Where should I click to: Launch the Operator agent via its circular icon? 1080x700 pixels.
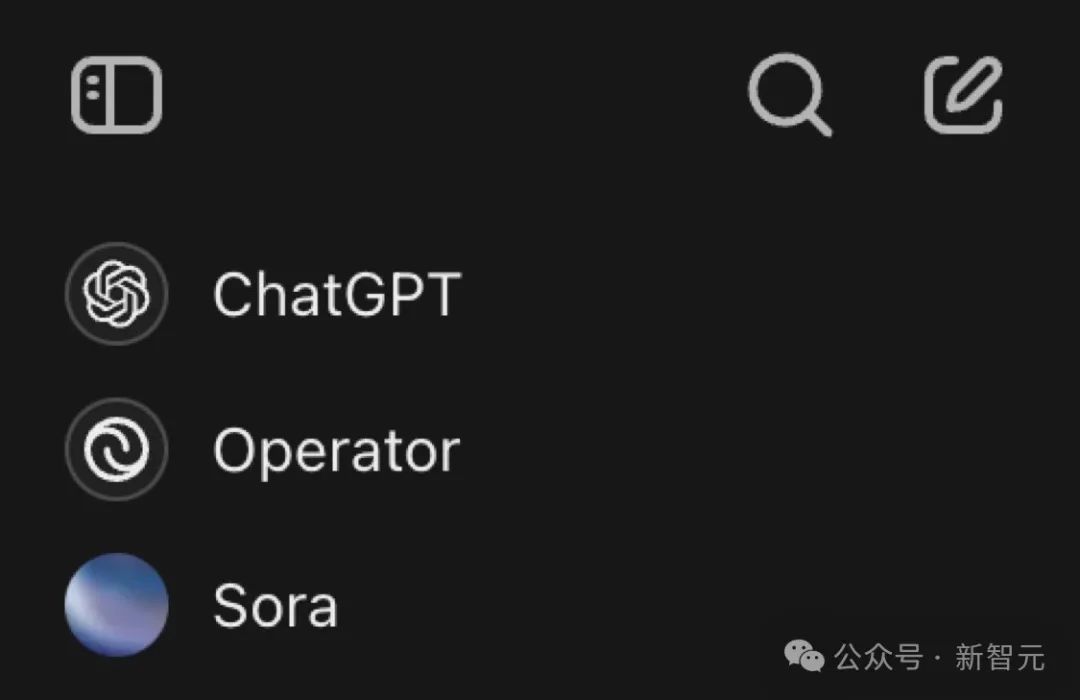coord(116,450)
